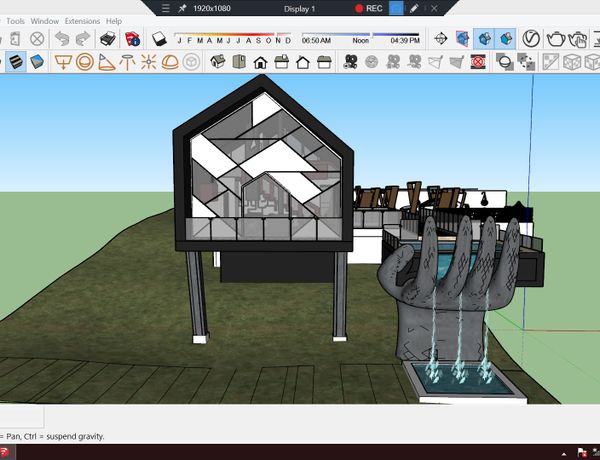Viewport: 600px width, 460px height.
Task: Toggle the shadows display button
Action: click(160, 39)
